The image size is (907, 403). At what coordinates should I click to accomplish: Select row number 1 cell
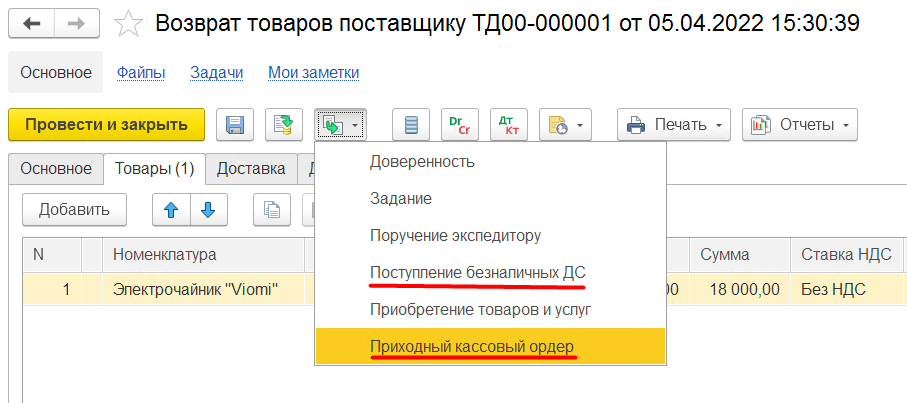point(53,289)
